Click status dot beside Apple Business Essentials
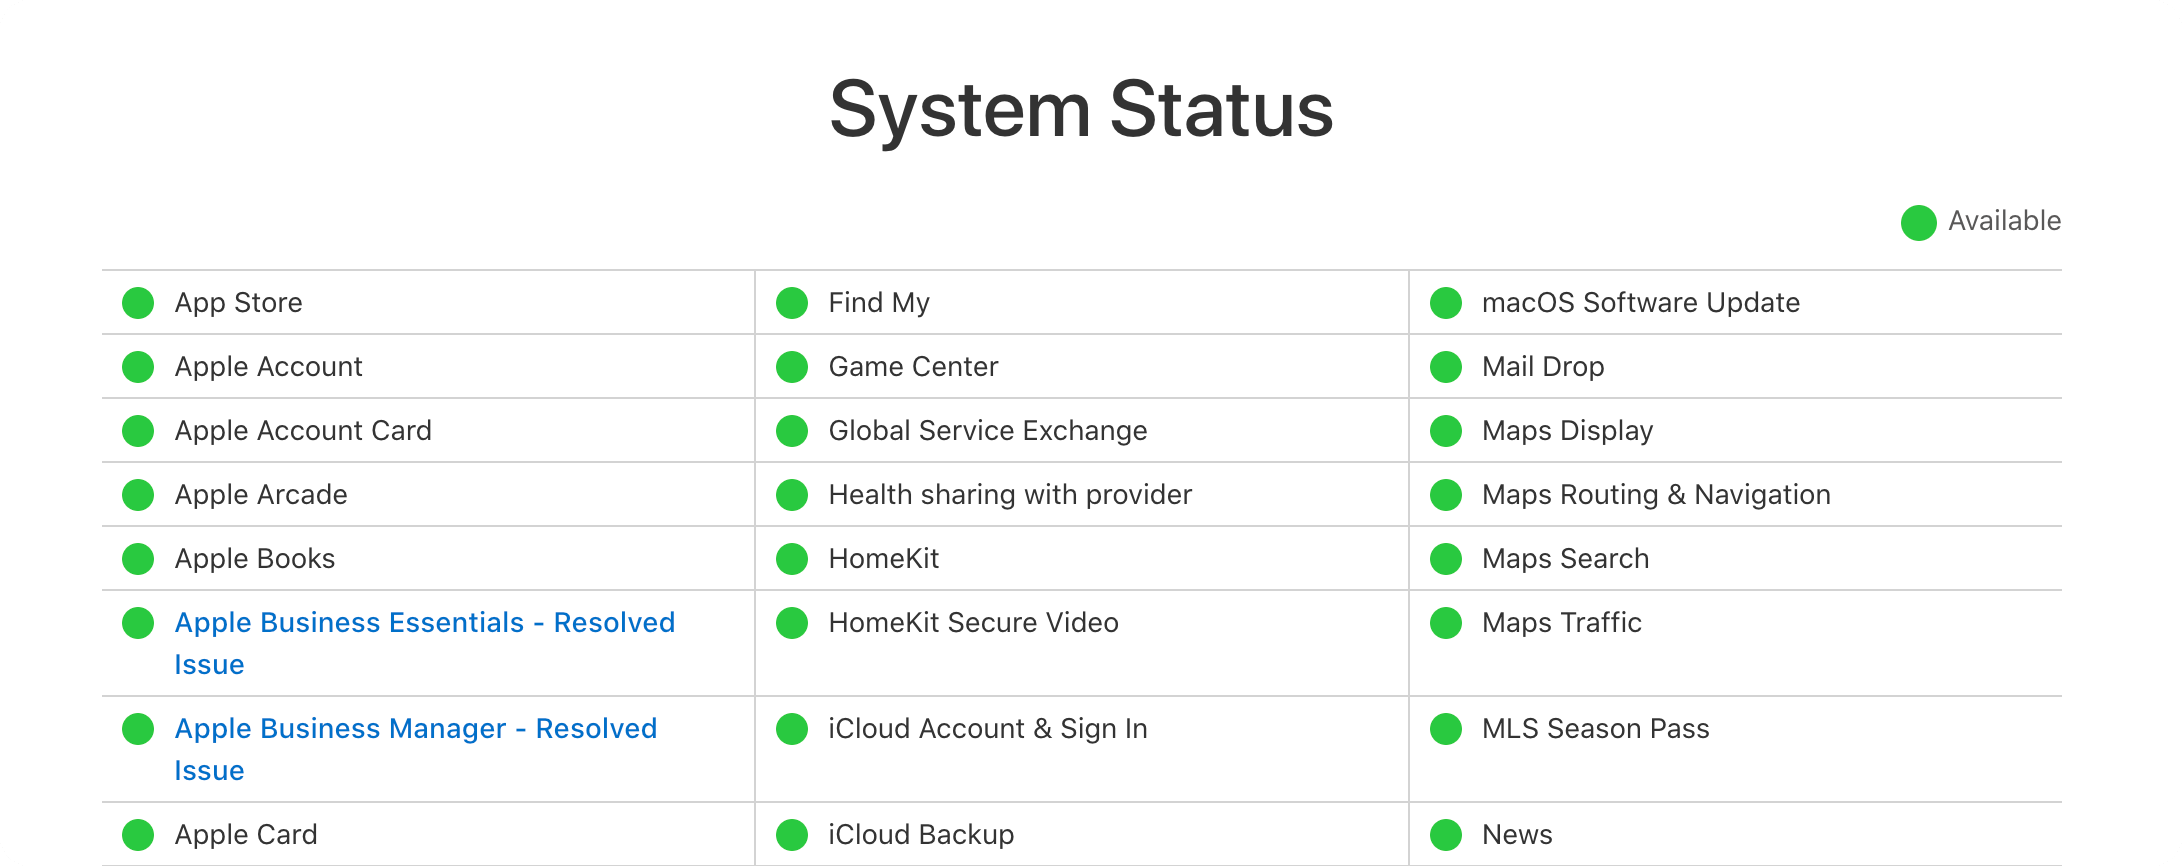Image resolution: width=2182 pixels, height=866 pixels. (138, 623)
